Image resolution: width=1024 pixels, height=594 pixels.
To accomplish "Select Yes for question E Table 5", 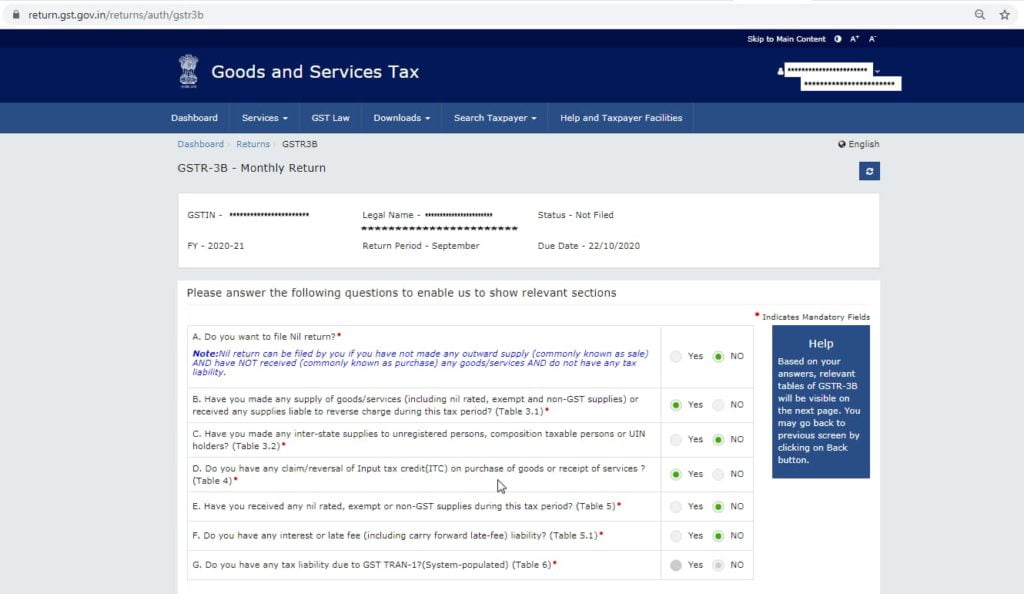I will (x=676, y=507).
